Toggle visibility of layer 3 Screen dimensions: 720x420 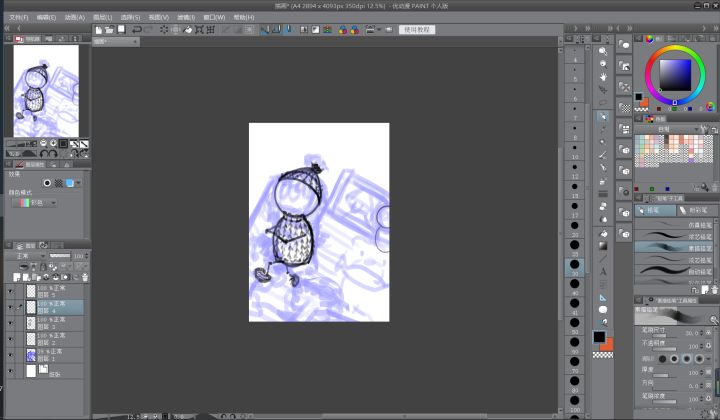pos(10,323)
